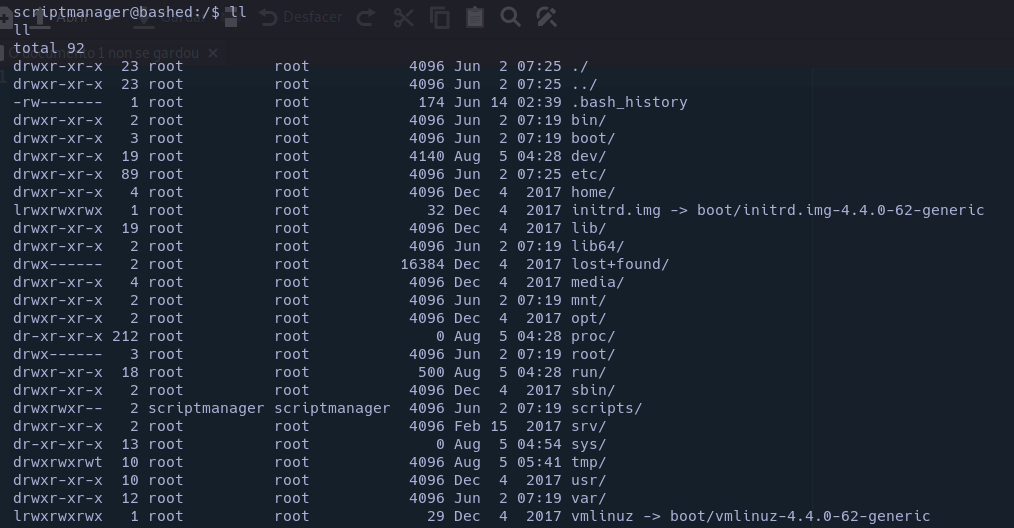1014x528 pixels.
Task: Click the 'lost+found/' directory name
Action: pyautogui.click(x=620, y=265)
